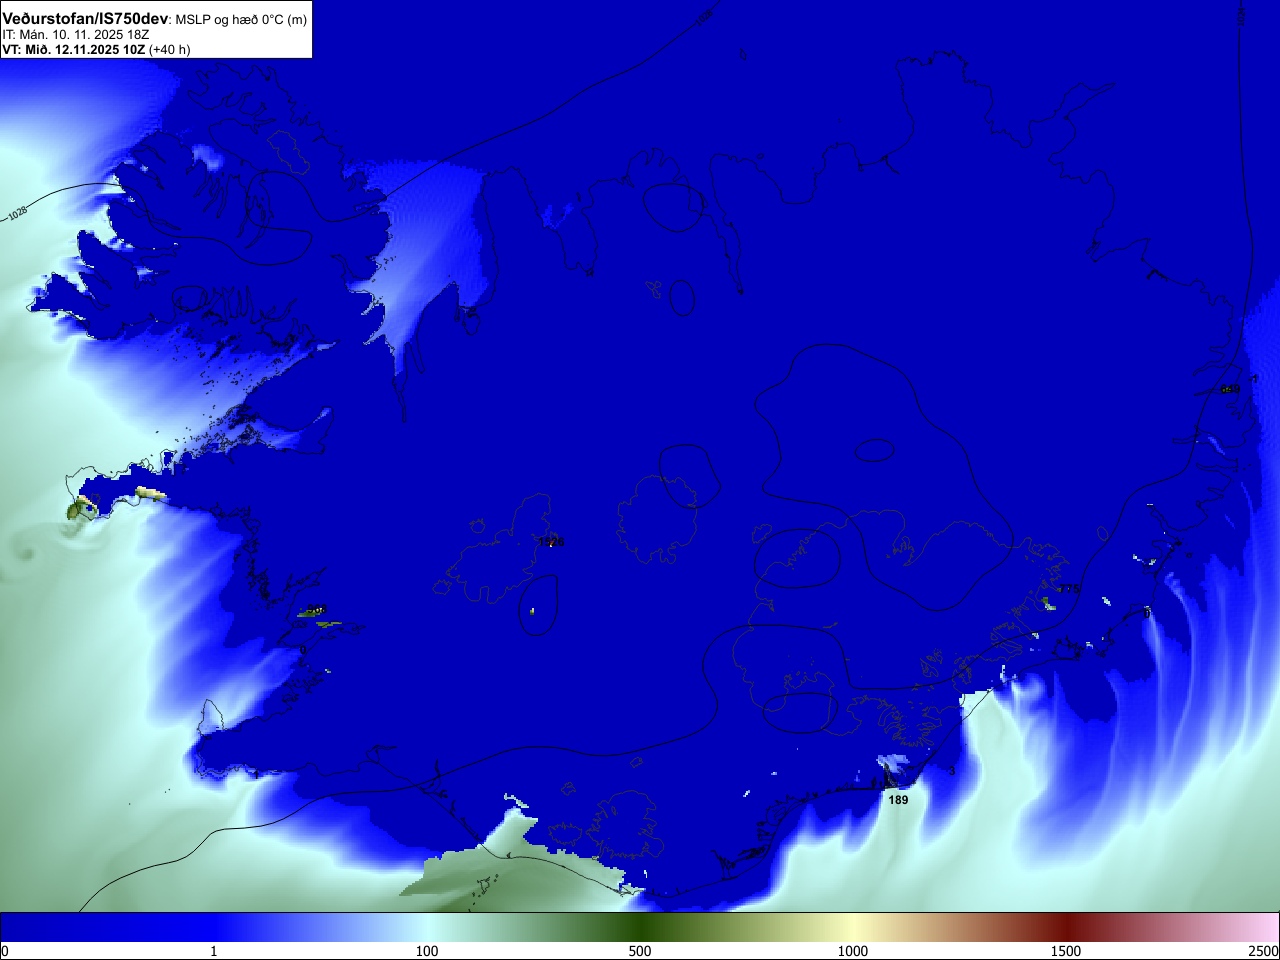Screen dimensions: 1280x960
Task: Click the IT initialization time line
Action: 76,35
